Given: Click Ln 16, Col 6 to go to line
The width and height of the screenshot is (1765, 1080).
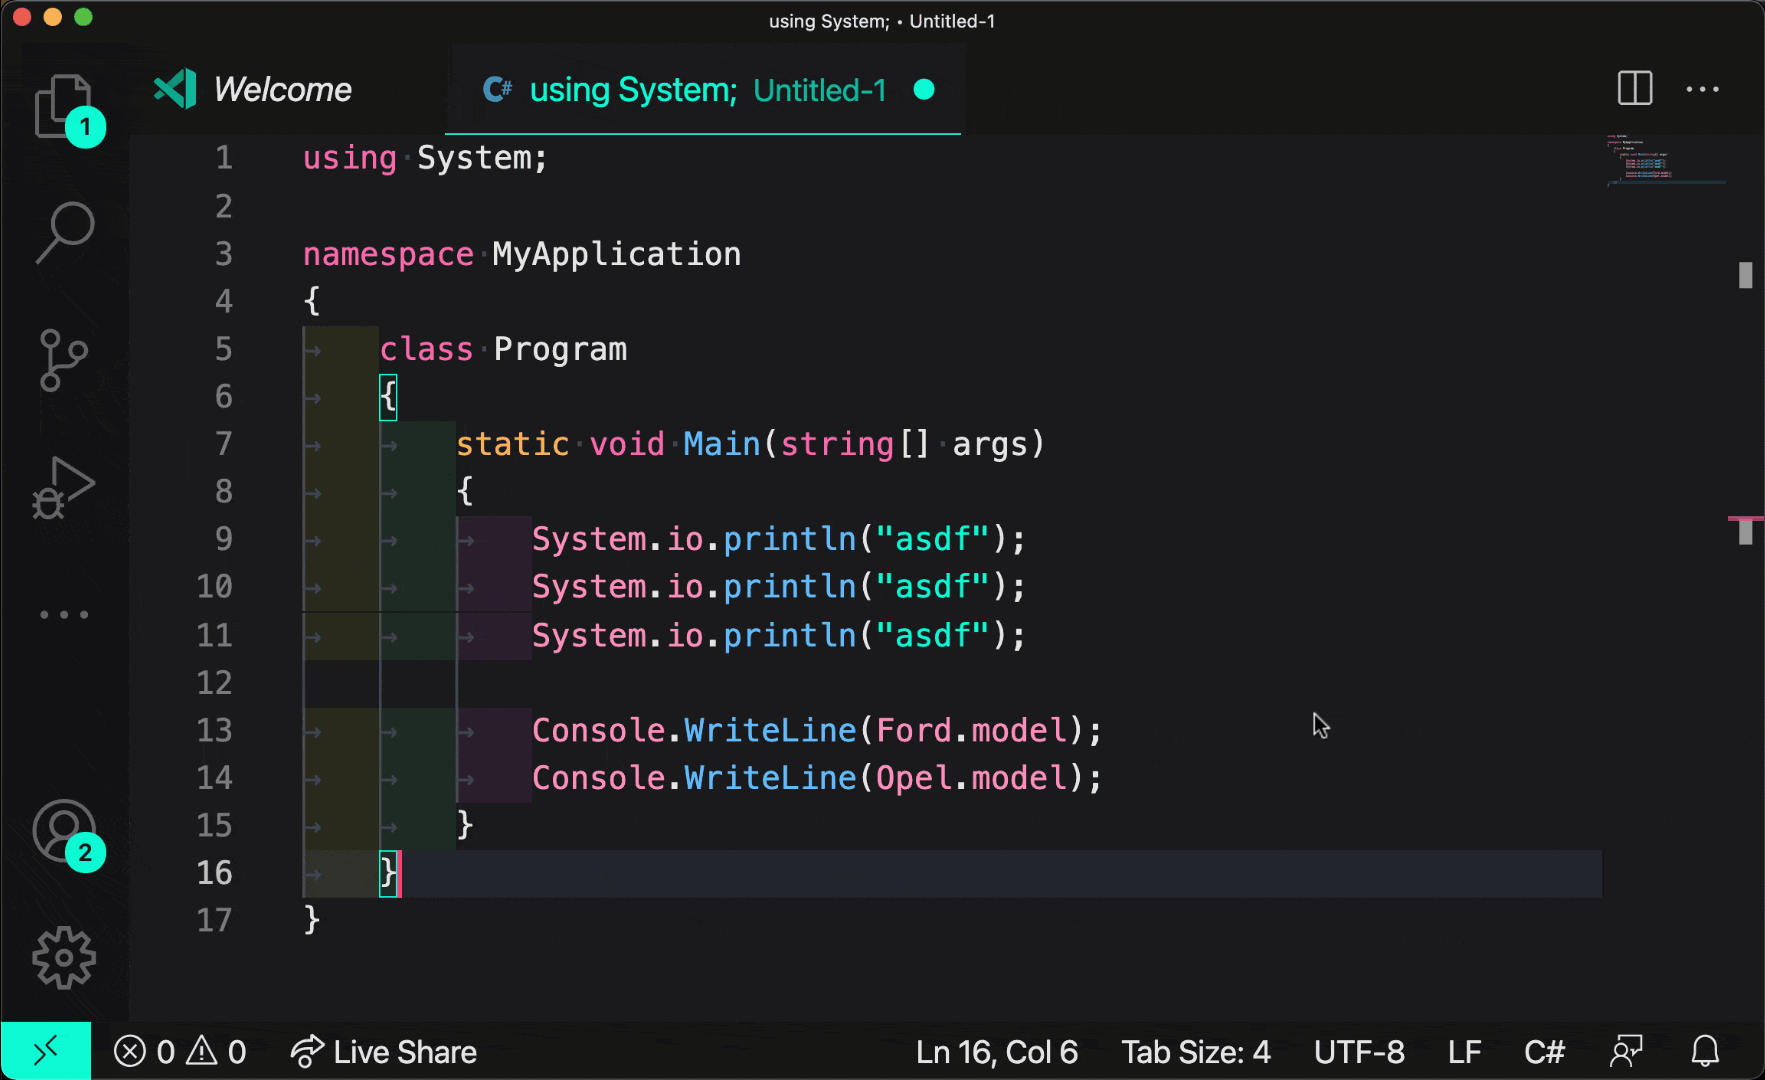Looking at the screenshot, I should [x=996, y=1051].
